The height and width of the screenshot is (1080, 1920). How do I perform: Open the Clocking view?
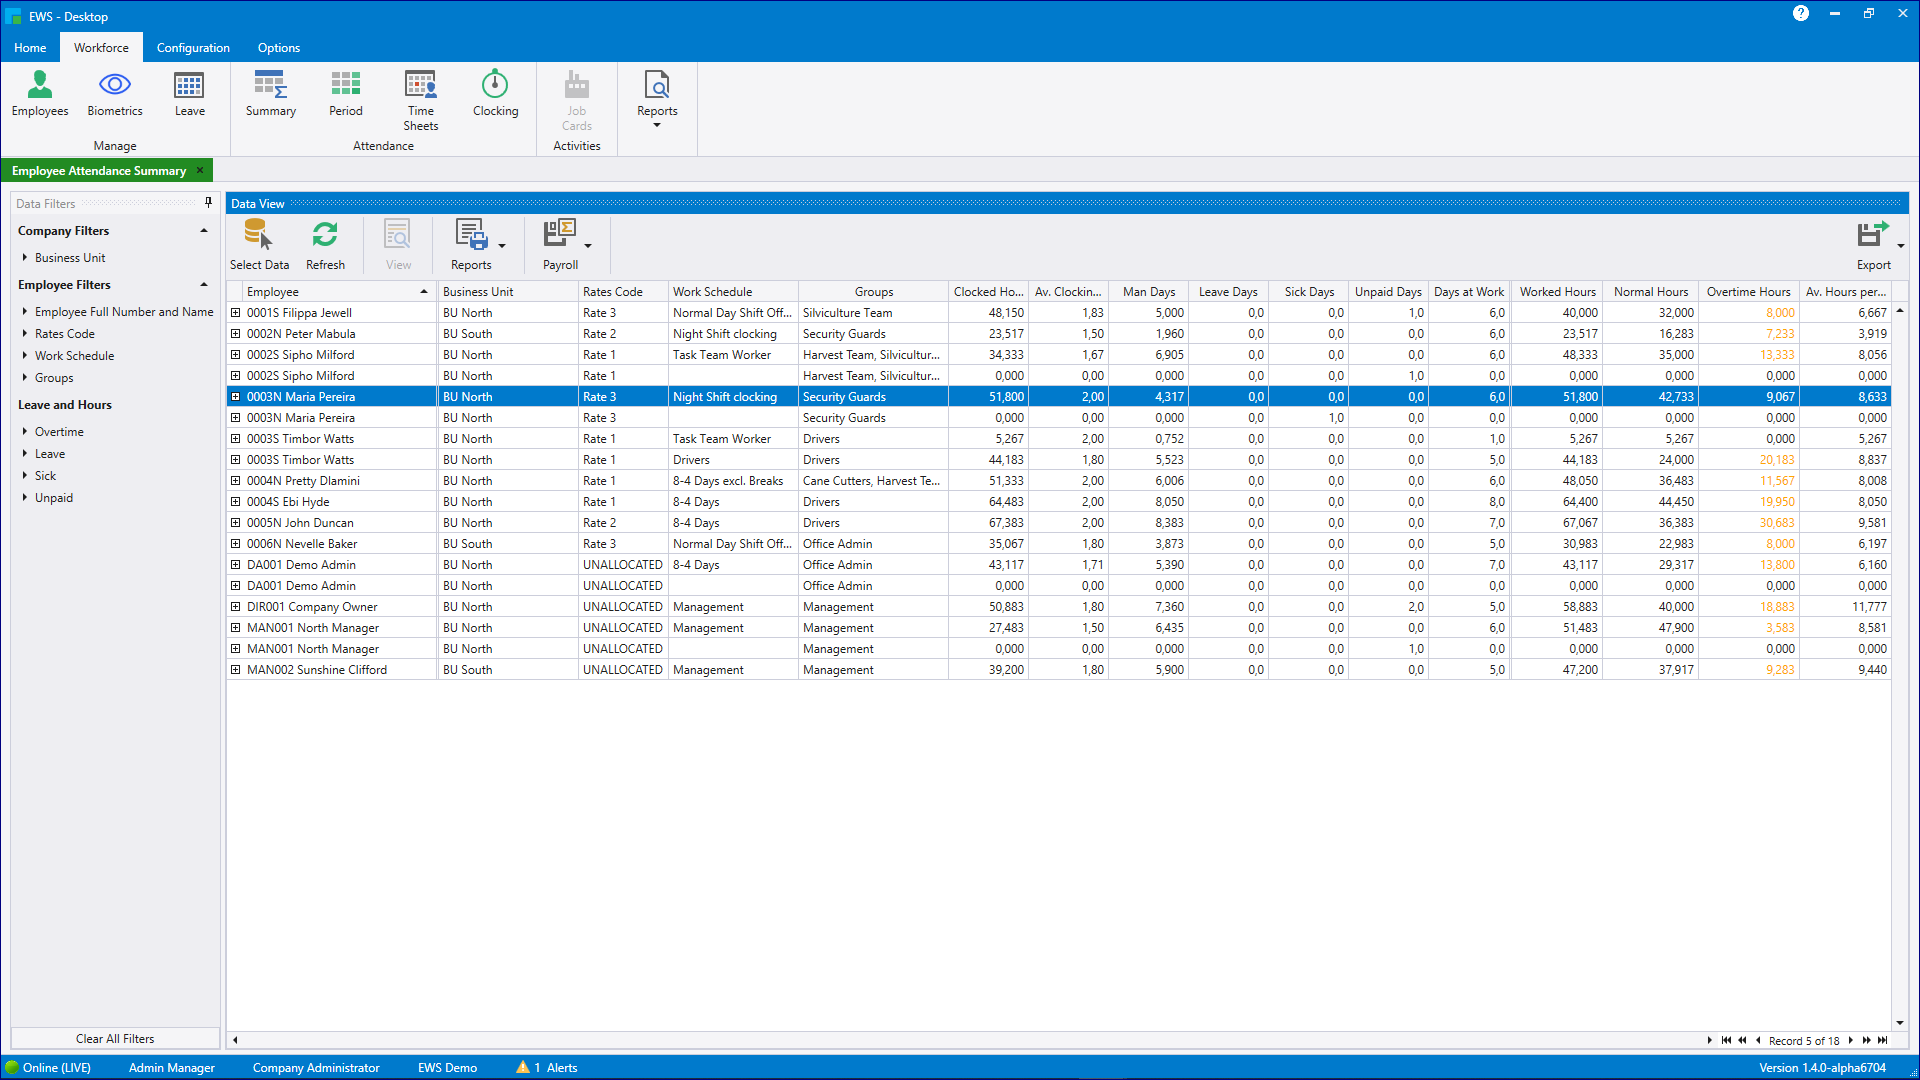click(495, 95)
